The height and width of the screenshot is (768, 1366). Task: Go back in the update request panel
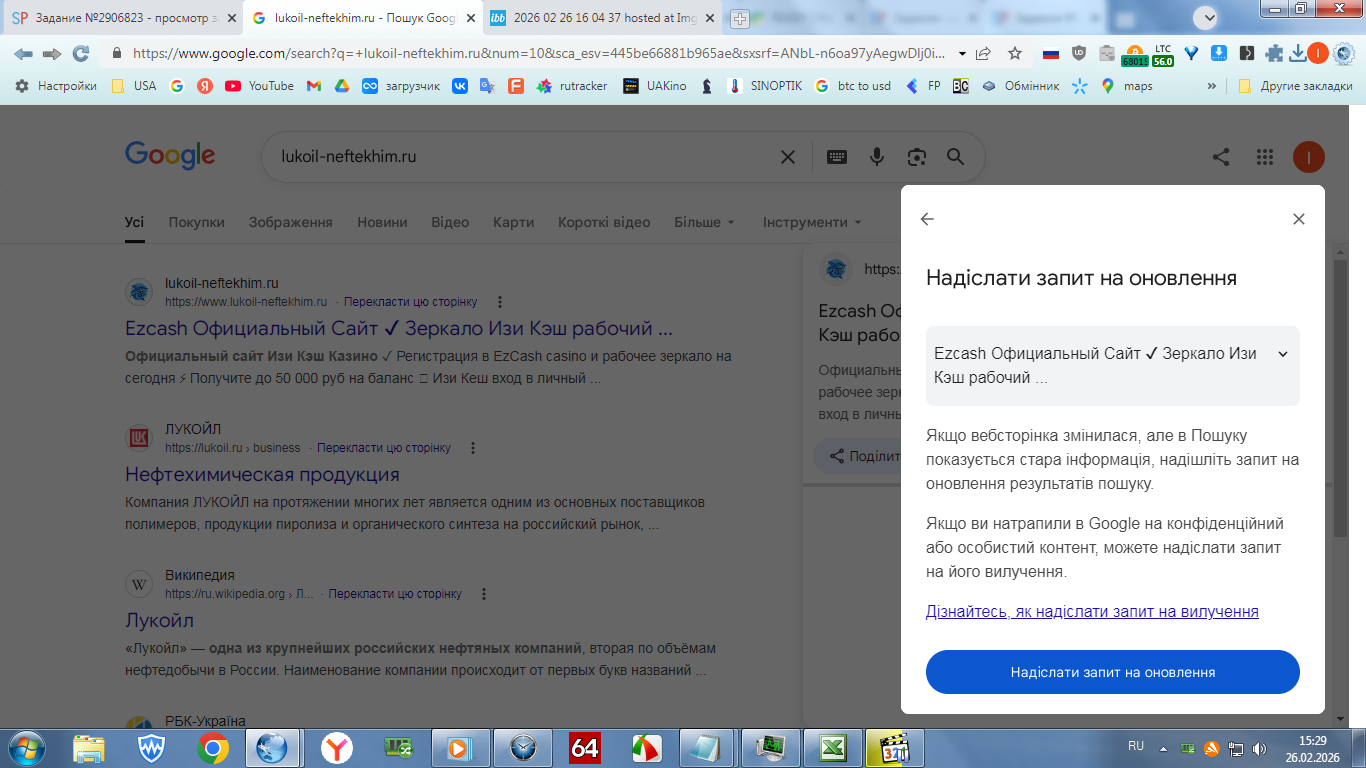point(927,219)
